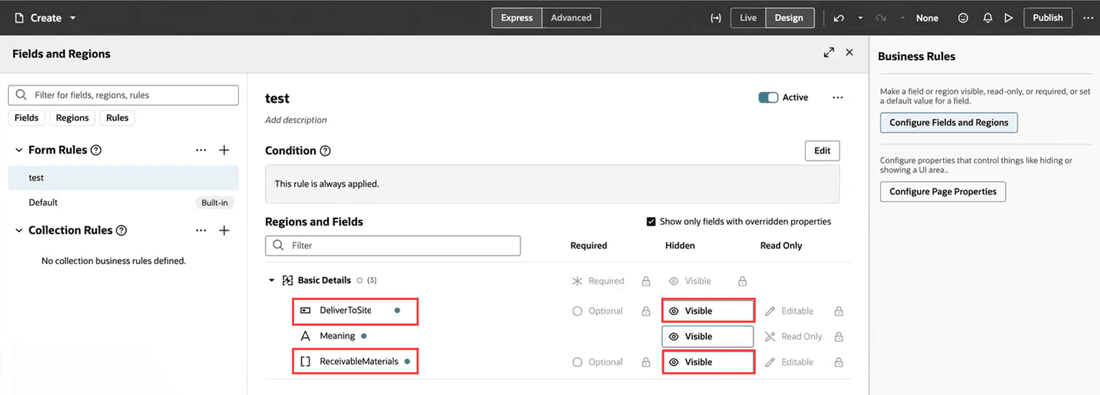Click lock beside DeliverToSite Editable
The image size is (1100, 395).
(x=838, y=311)
